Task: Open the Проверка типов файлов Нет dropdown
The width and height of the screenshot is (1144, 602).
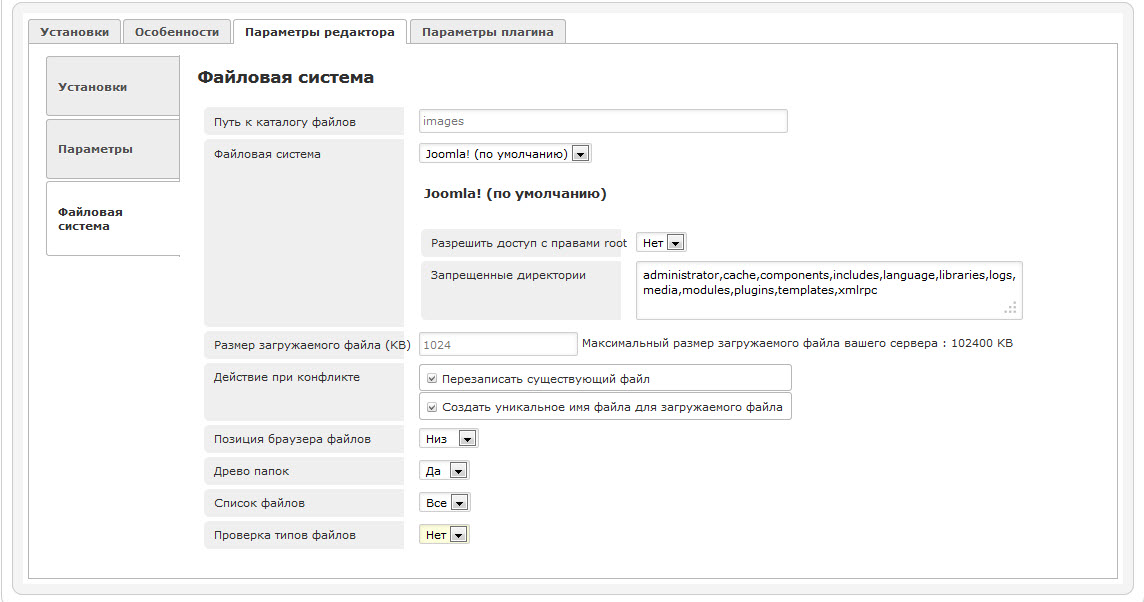Action: [x=444, y=535]
